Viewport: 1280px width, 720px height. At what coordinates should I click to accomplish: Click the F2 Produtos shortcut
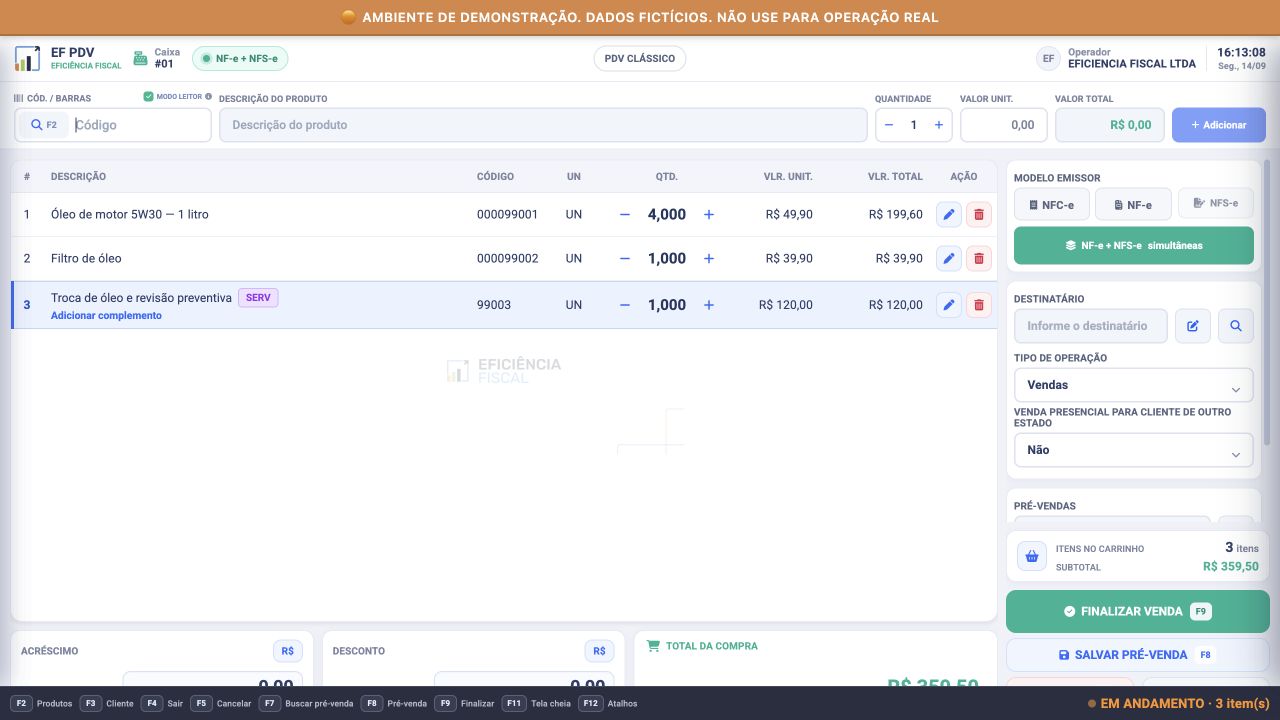pos(42,703)
